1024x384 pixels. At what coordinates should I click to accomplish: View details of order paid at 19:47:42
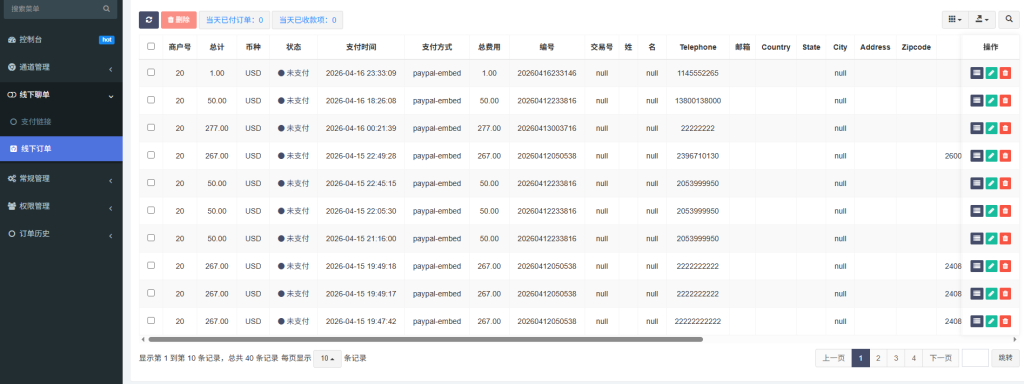coord(976,321)
